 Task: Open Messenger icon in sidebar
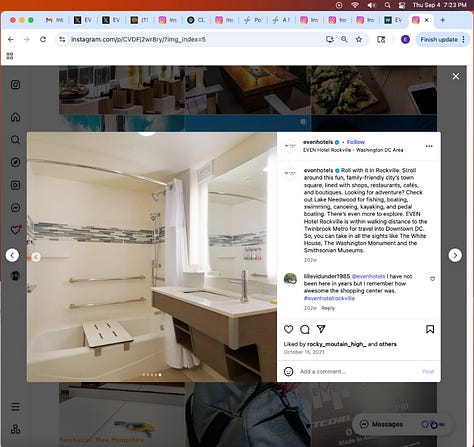point(15,208)
